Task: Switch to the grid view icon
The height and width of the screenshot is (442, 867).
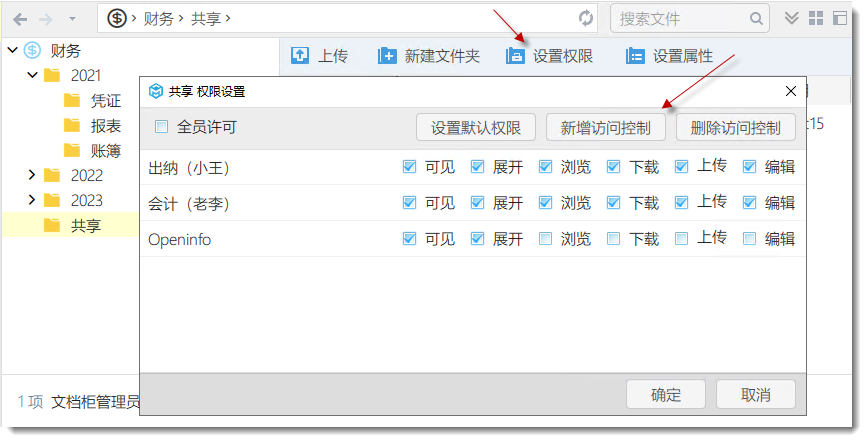Action: (x=815, y=18)
